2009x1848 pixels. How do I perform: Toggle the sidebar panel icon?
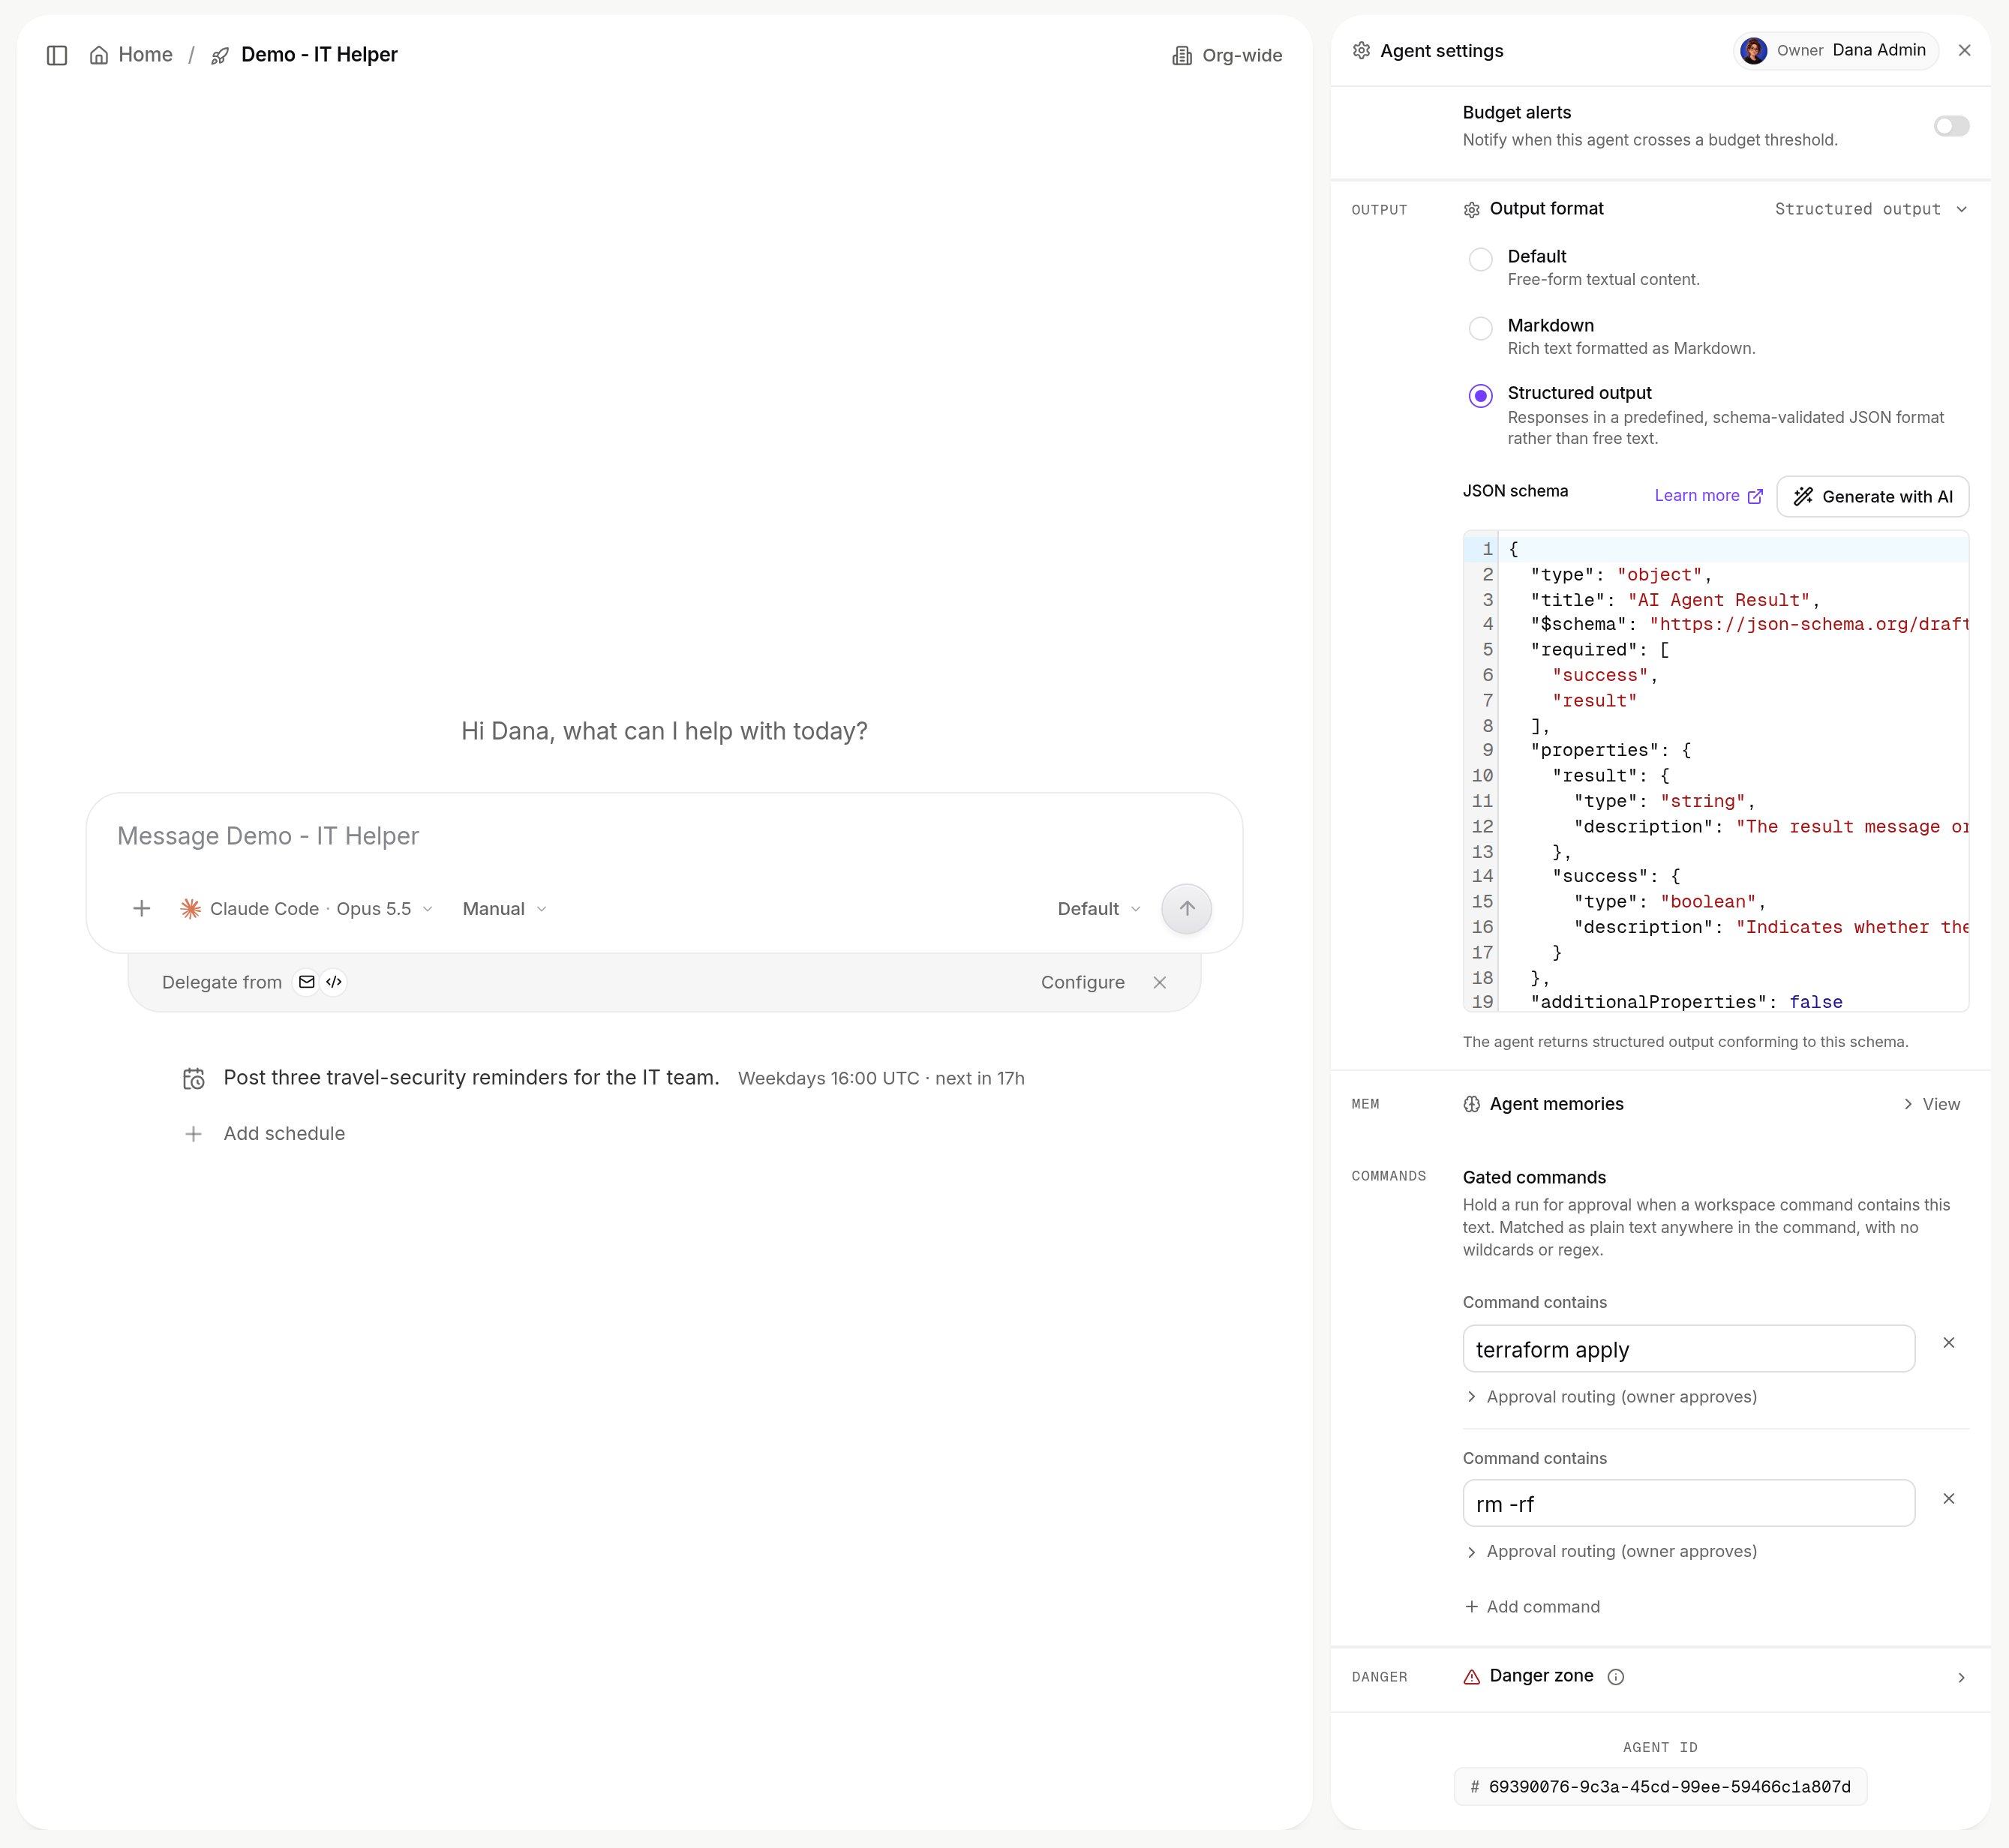pyautogui.click(x=57, y=55)
